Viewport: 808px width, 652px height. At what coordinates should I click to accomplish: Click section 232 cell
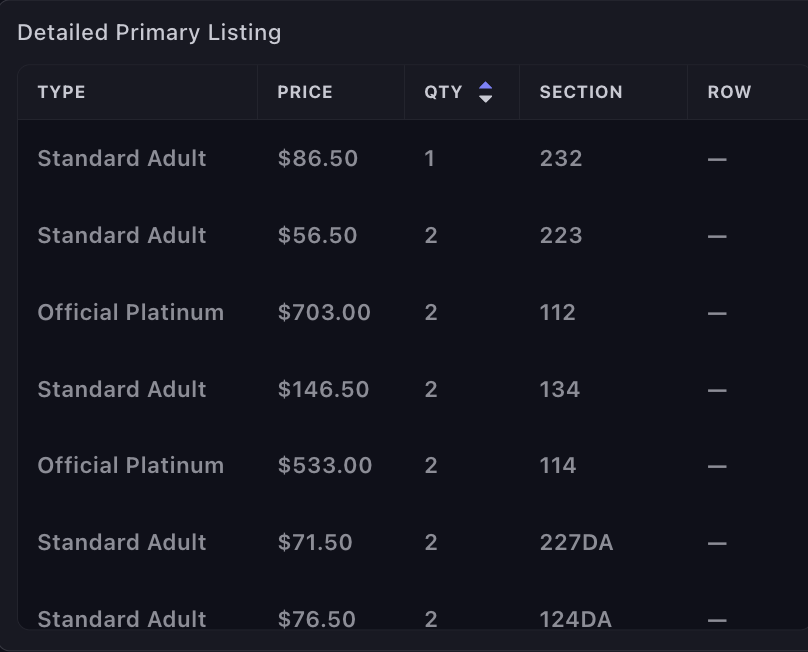[x=561, y=159]
